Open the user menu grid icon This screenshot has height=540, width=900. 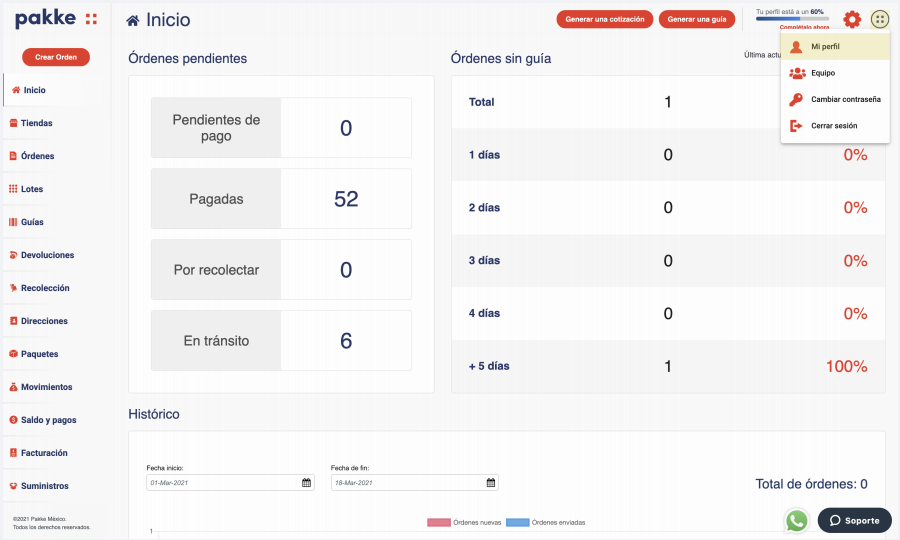[879, 19]
